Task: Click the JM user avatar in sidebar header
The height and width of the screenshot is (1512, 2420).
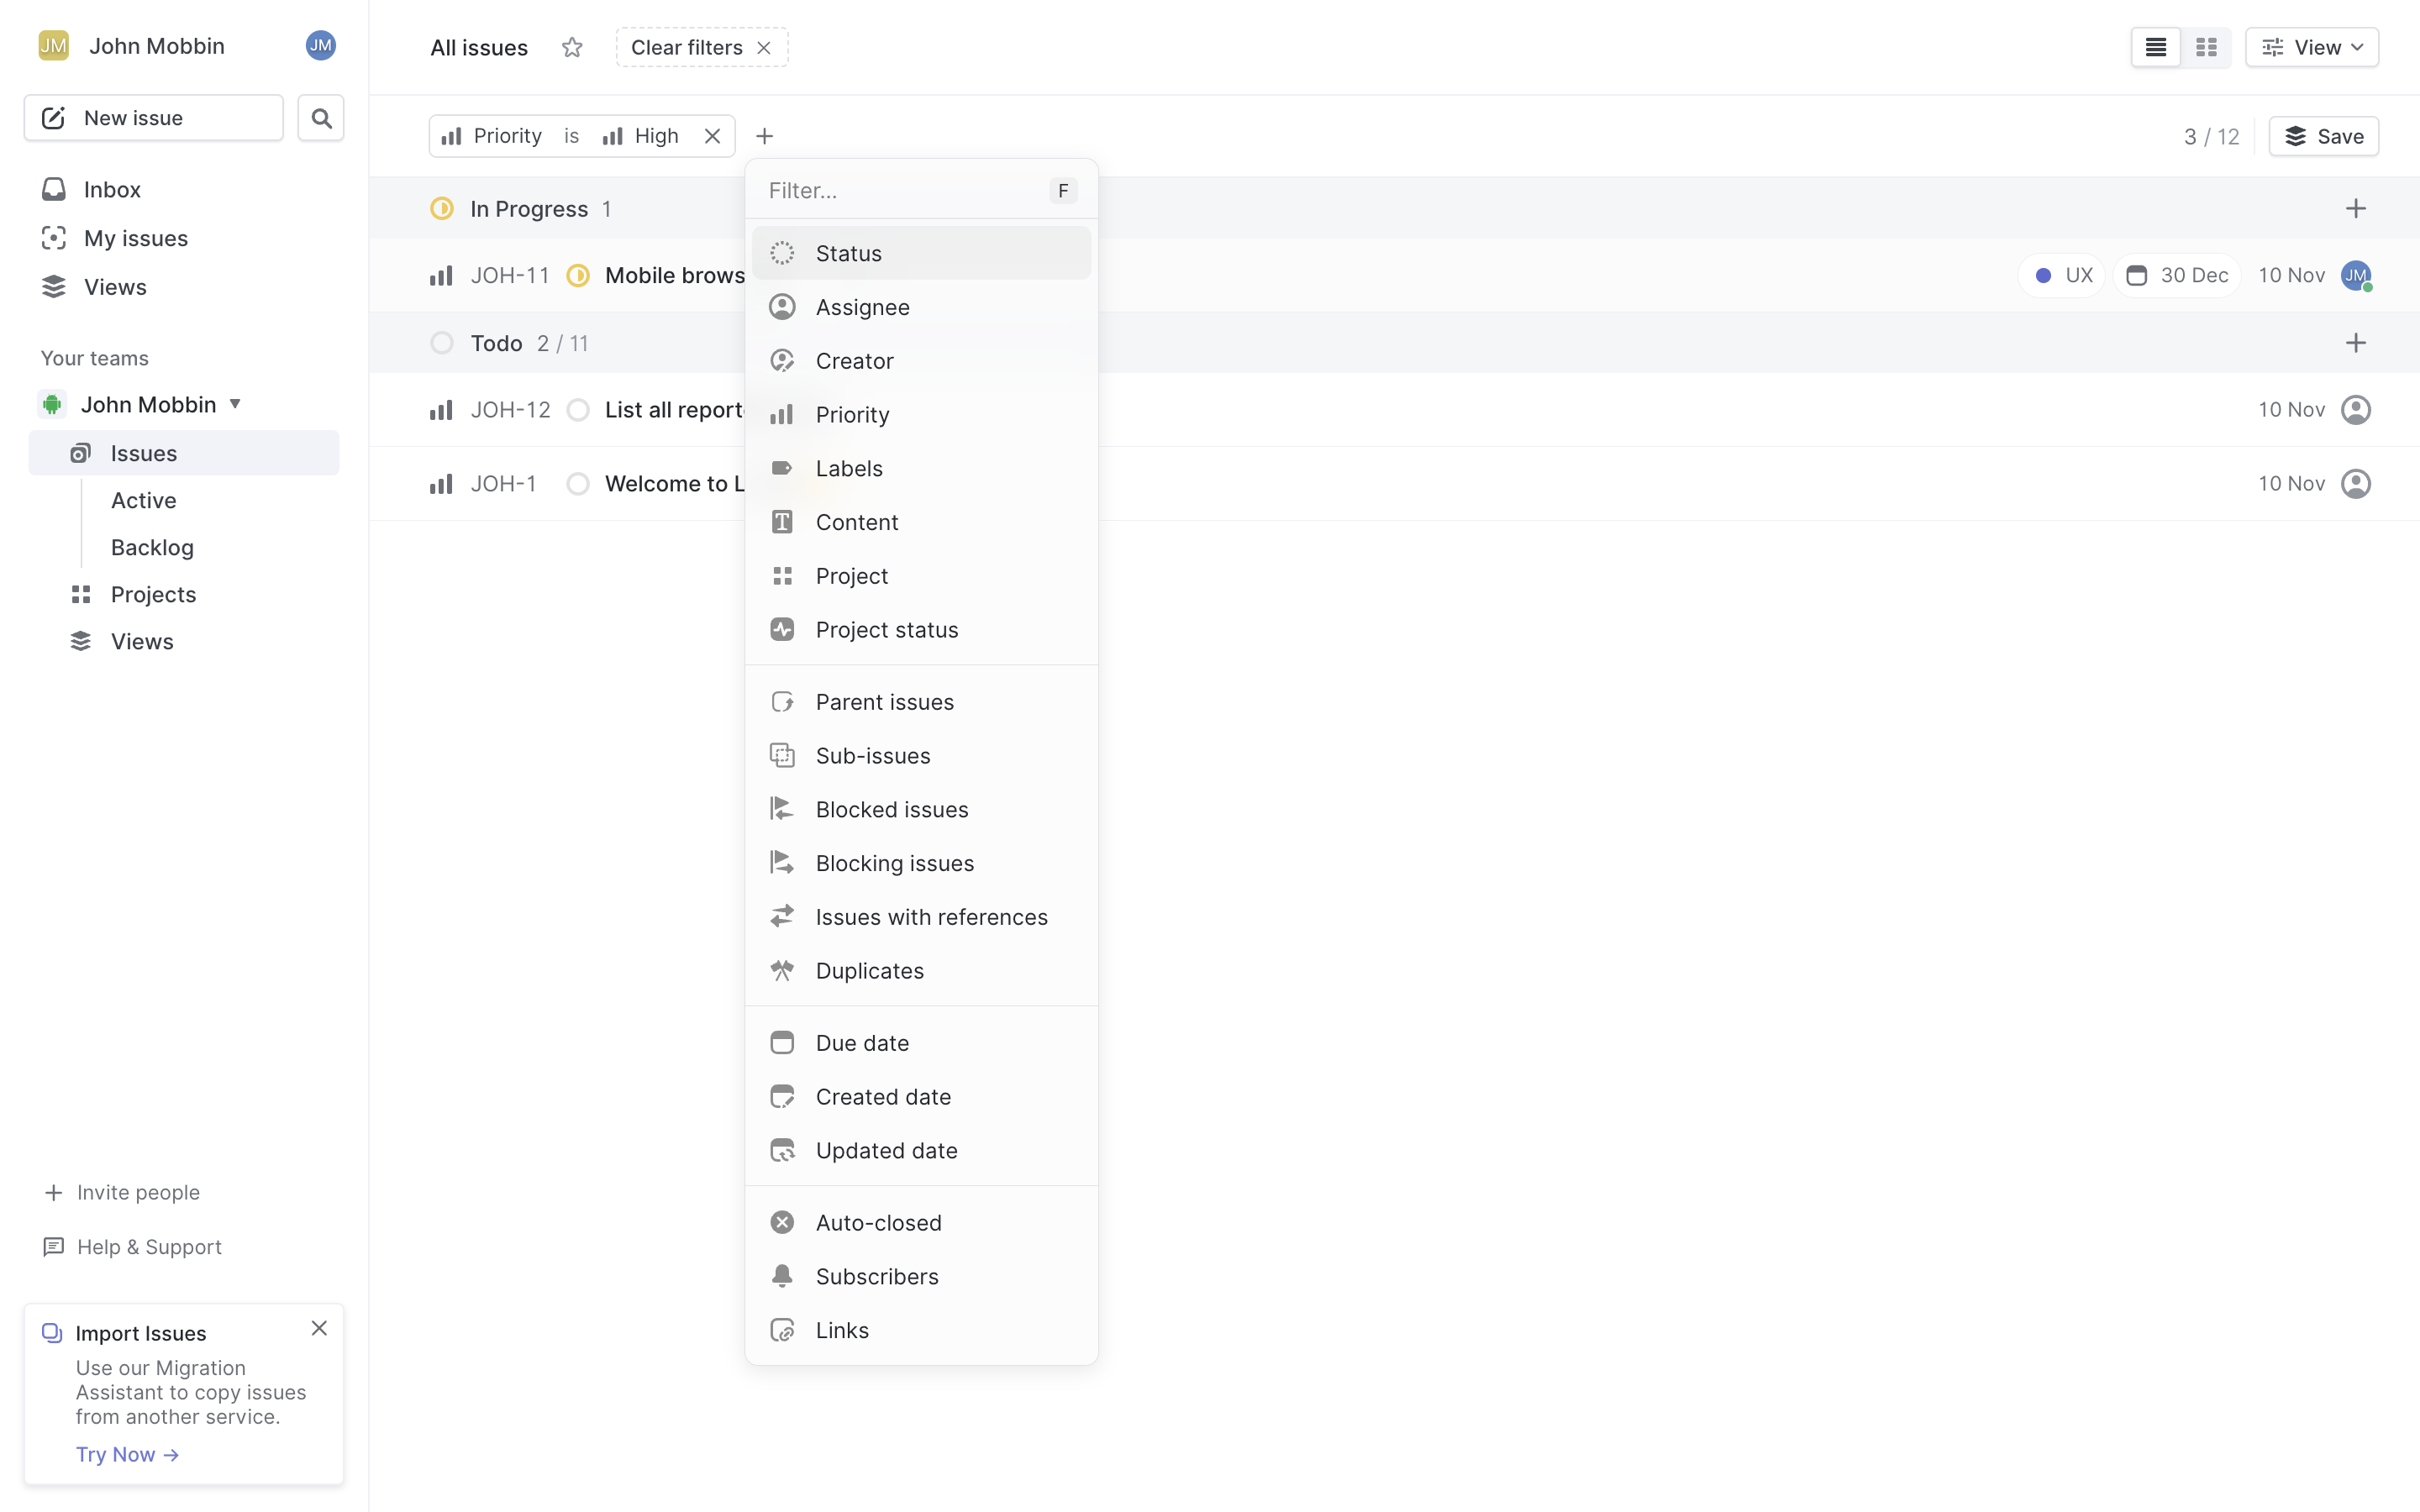Action: (x=320, y=45)
